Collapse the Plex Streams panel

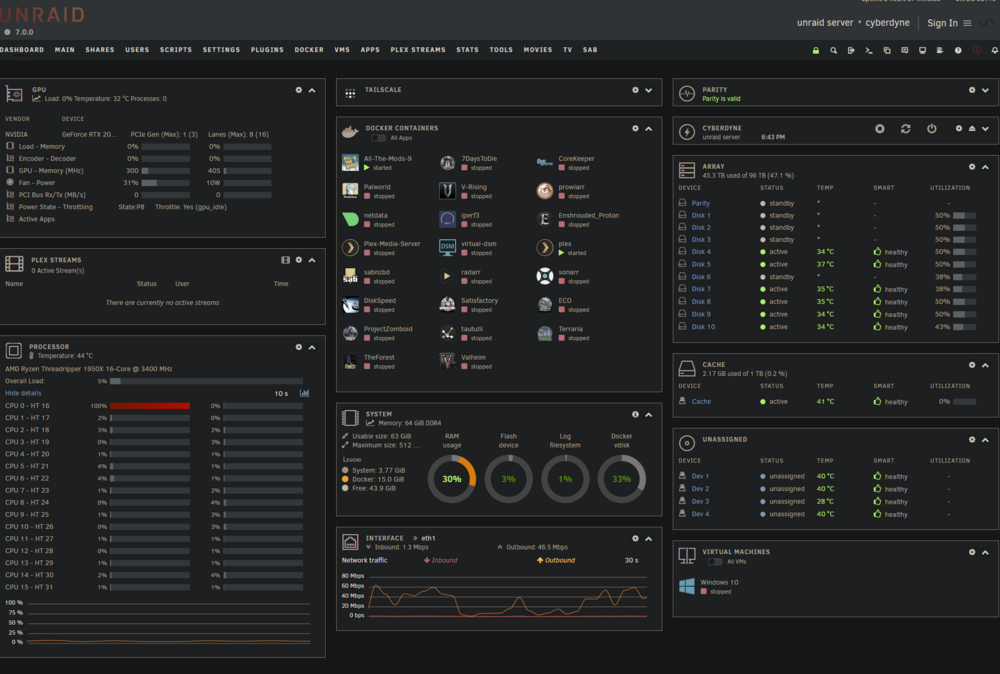point(312,260)
